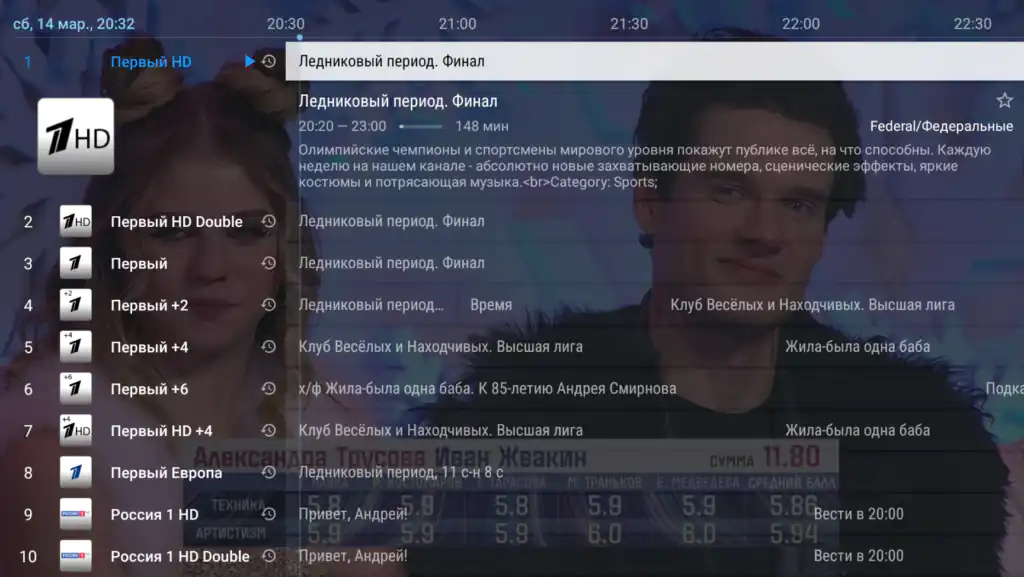
Task: Open archive icon for Первый +6
Action: tap(268, 388)
